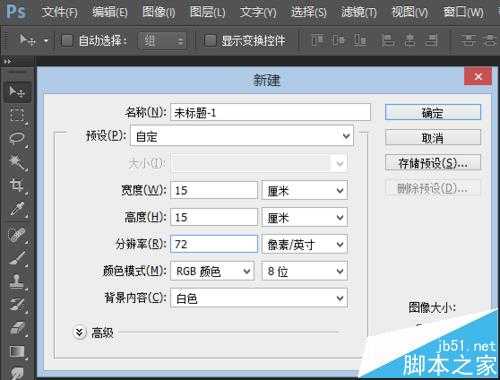Click the 宽度 input field
The image size is (500, 380).
tap(214, 190)
